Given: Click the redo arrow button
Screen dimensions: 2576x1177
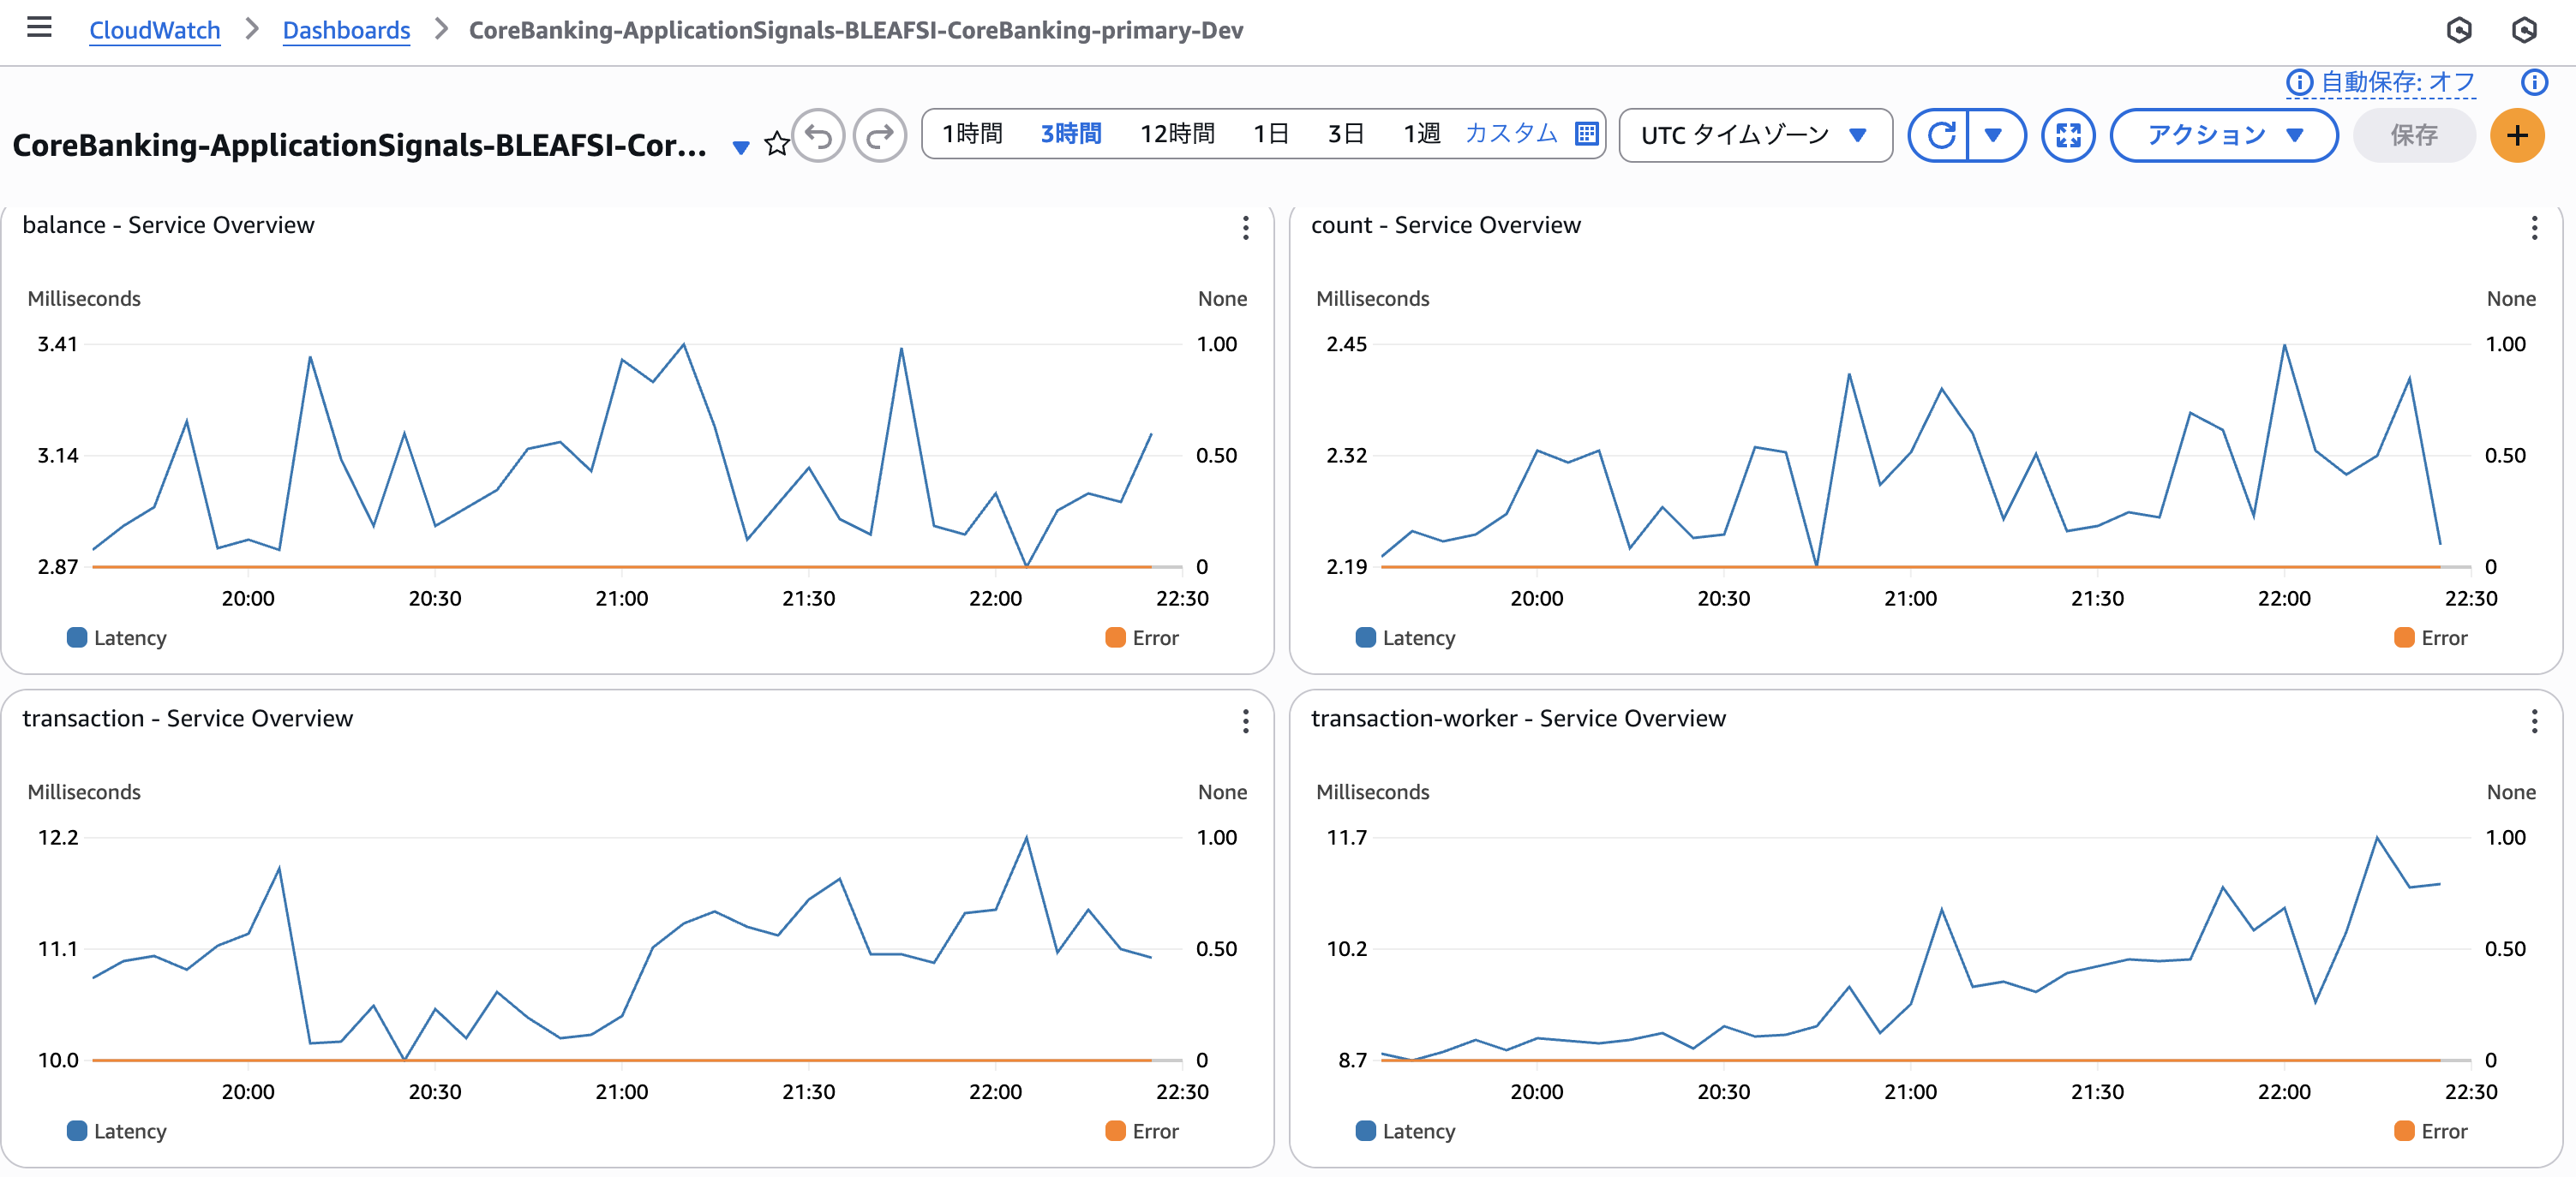Looking at the screenshot, I should tap(879, 135).
